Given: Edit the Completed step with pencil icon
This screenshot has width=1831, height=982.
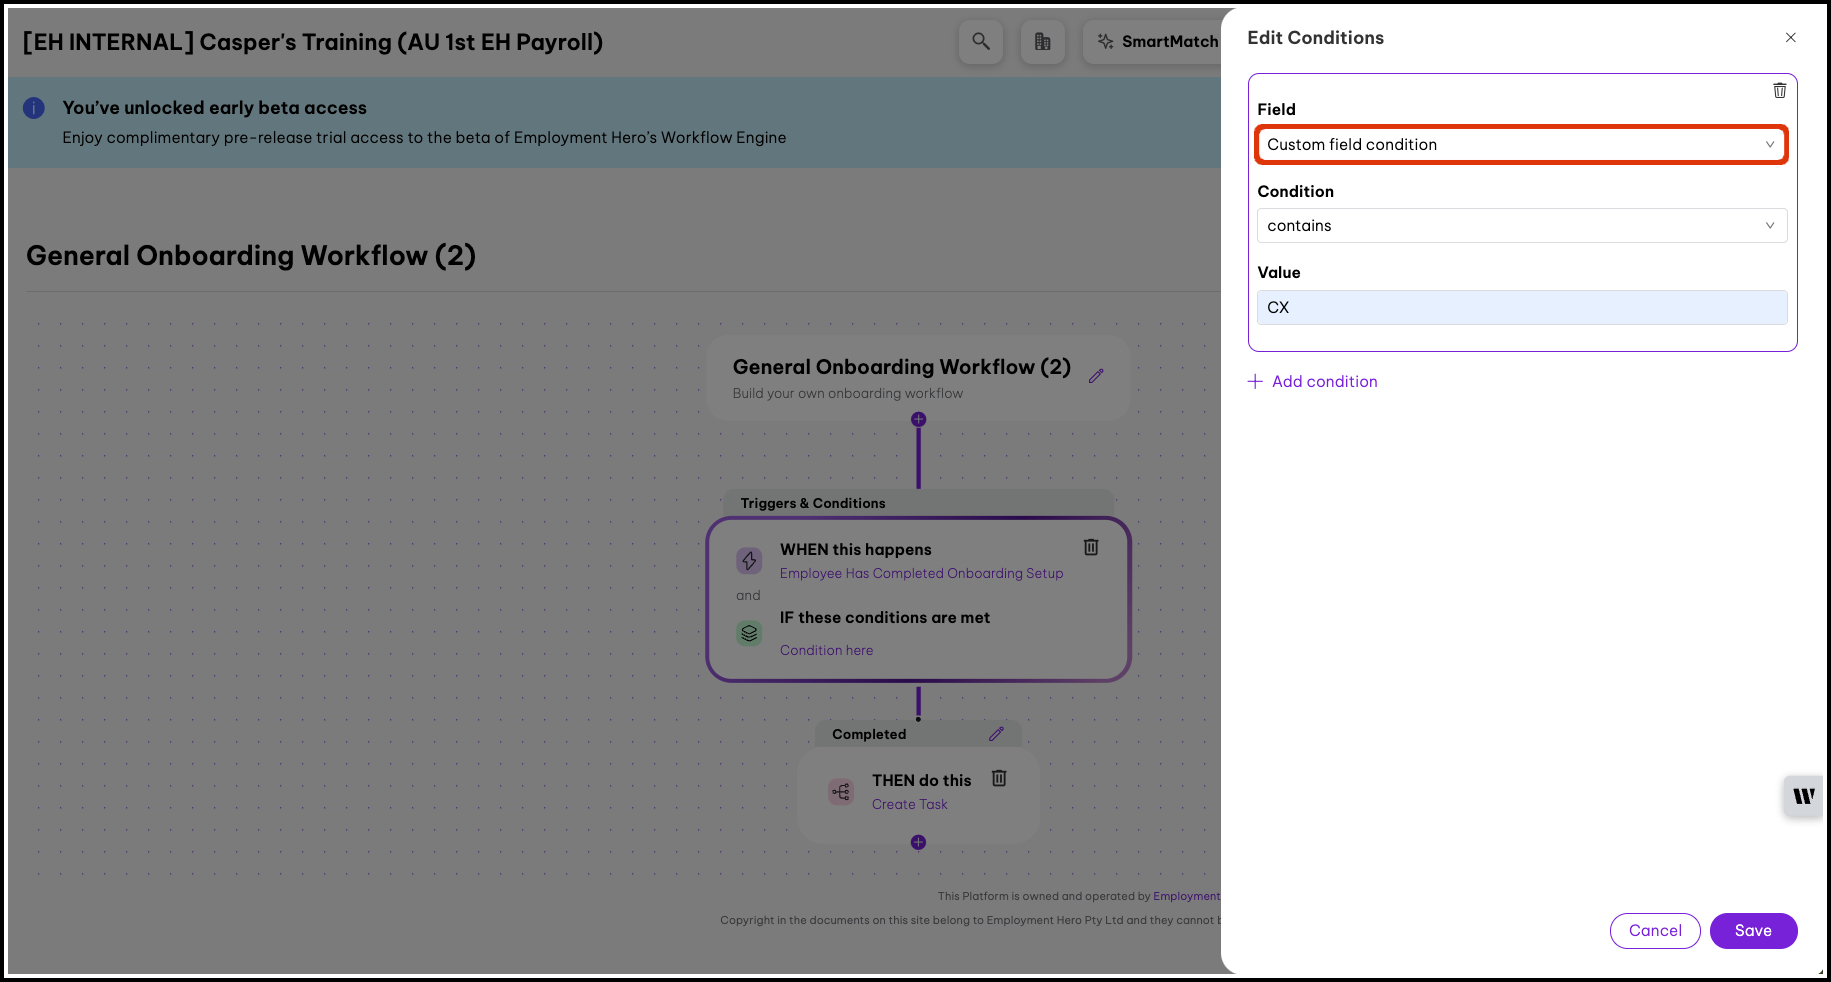Looking at the screenshot, I should (996, 734).
